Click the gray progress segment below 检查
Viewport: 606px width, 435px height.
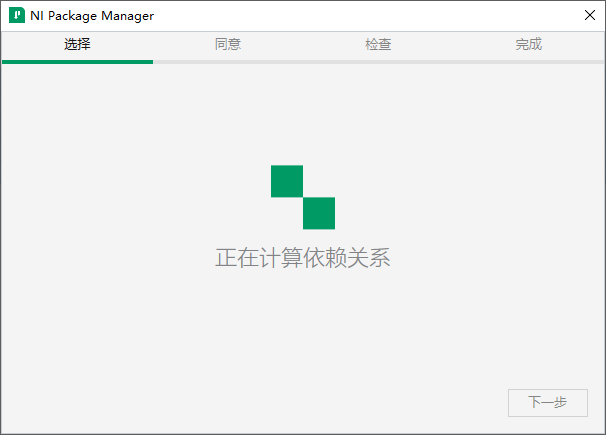[x=378, y=62]
